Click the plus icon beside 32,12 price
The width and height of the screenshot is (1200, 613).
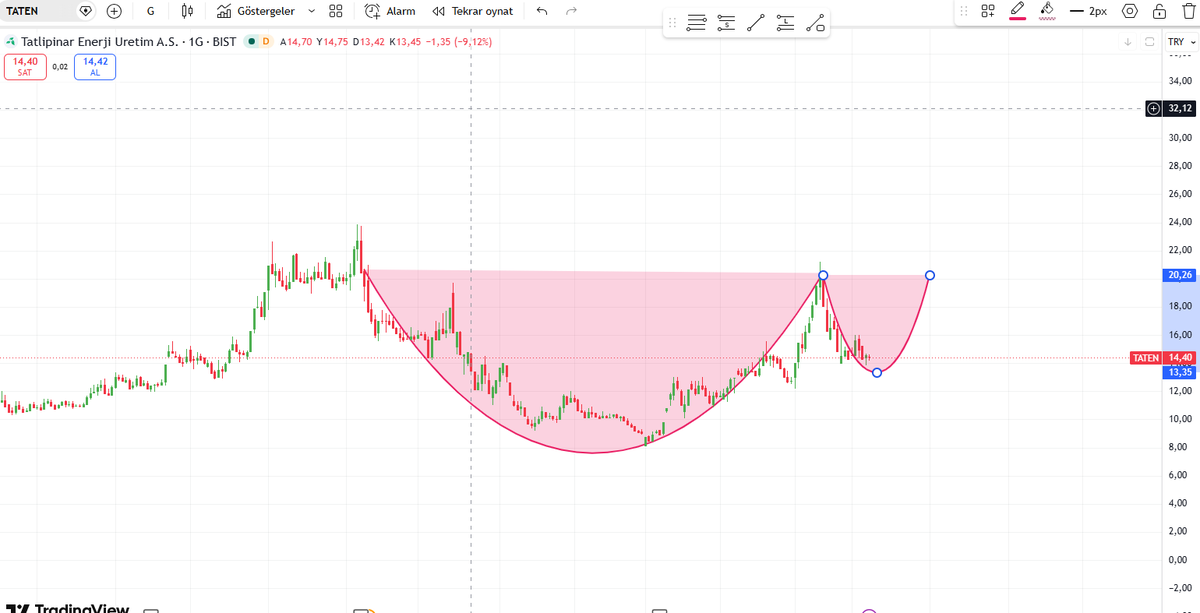click(1154, 108)
